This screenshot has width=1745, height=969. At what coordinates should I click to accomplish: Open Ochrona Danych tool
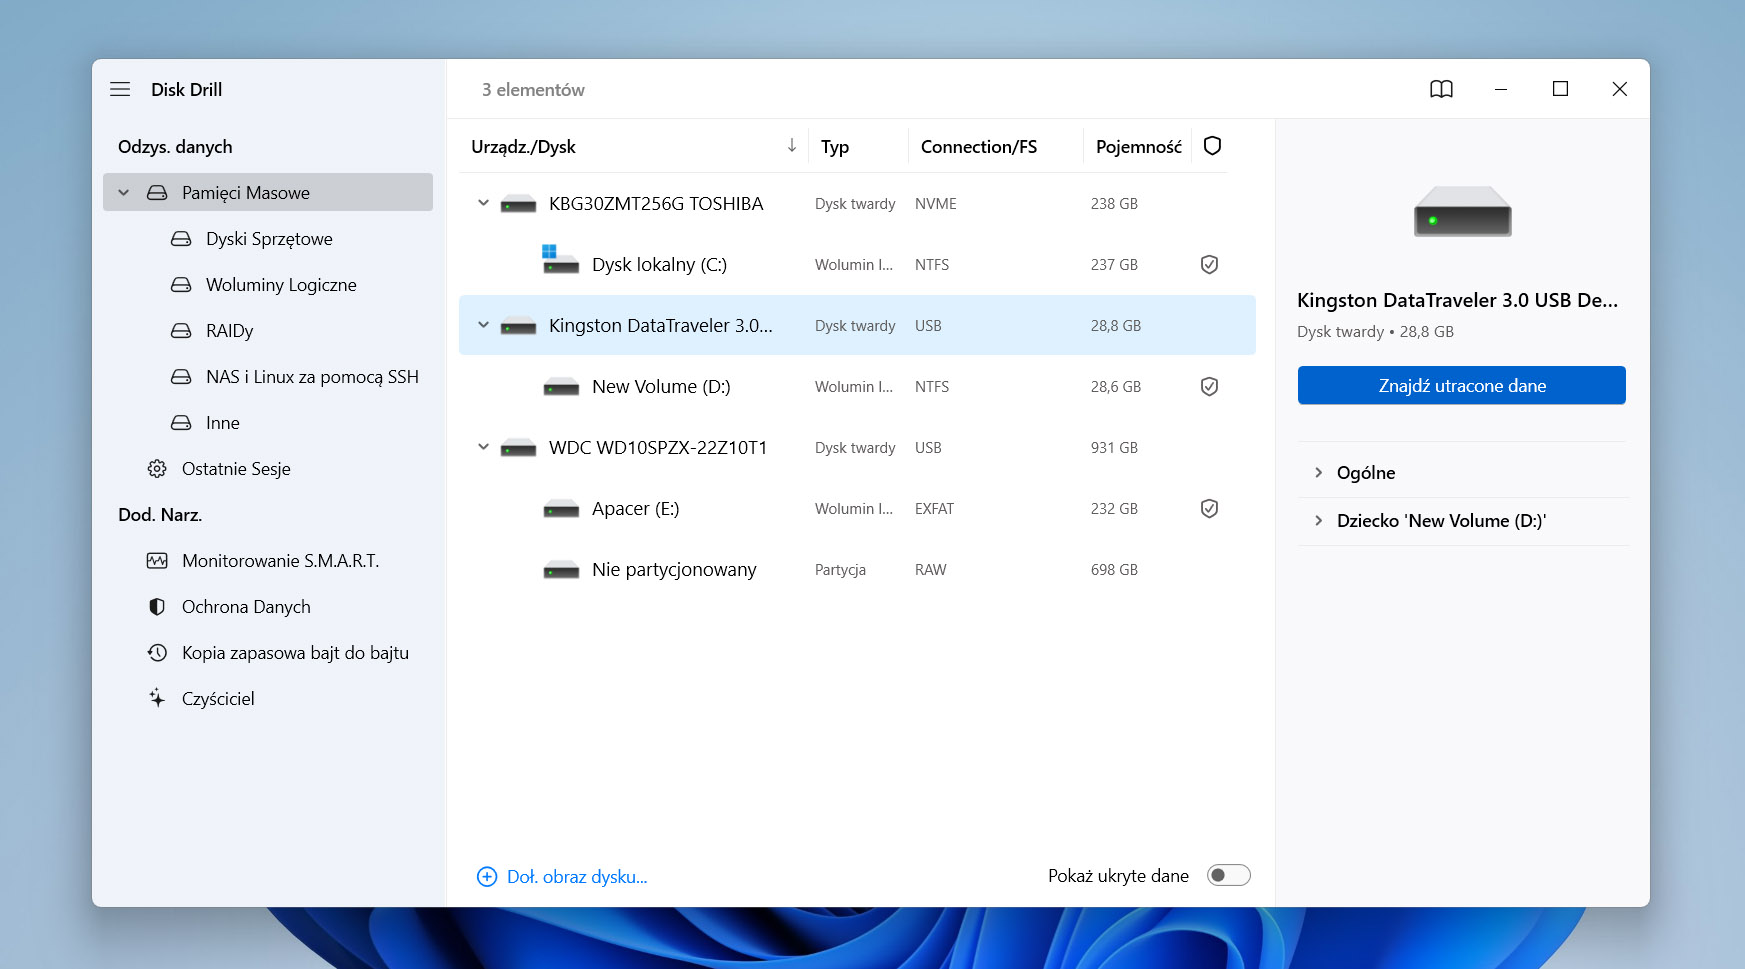click(246, 607)
